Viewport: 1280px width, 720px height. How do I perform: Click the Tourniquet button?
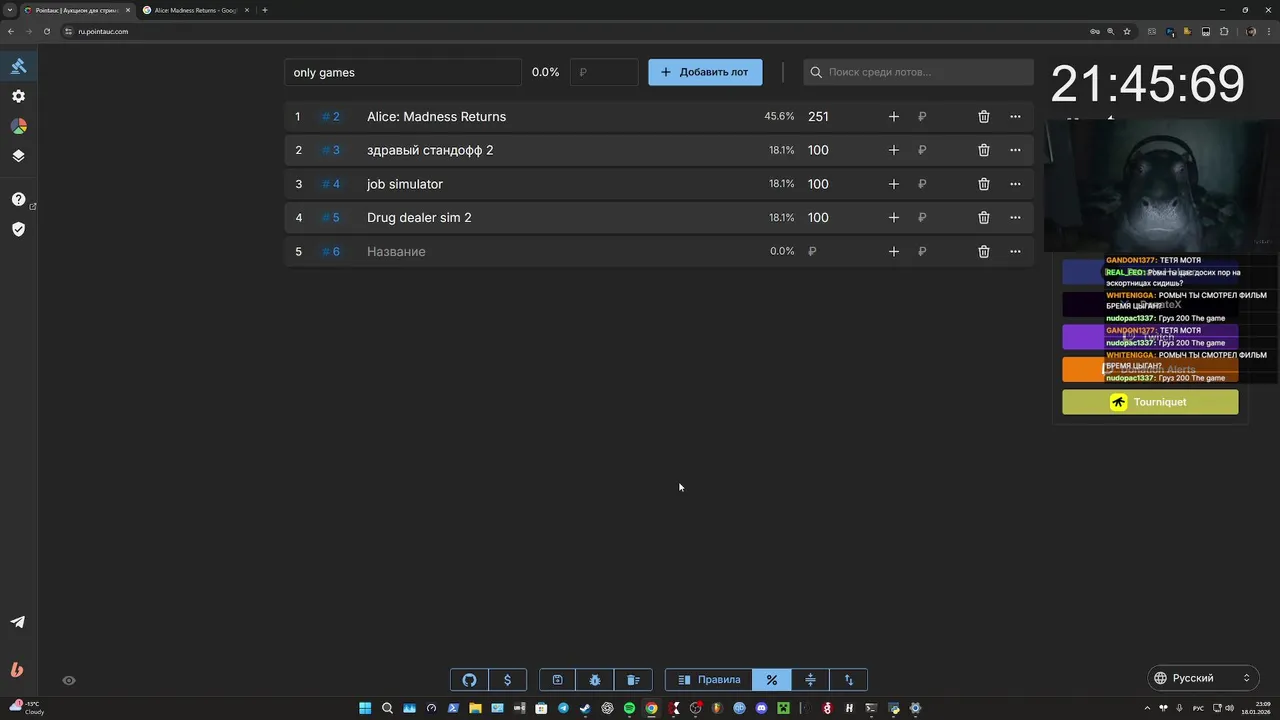coord(1150,402)
